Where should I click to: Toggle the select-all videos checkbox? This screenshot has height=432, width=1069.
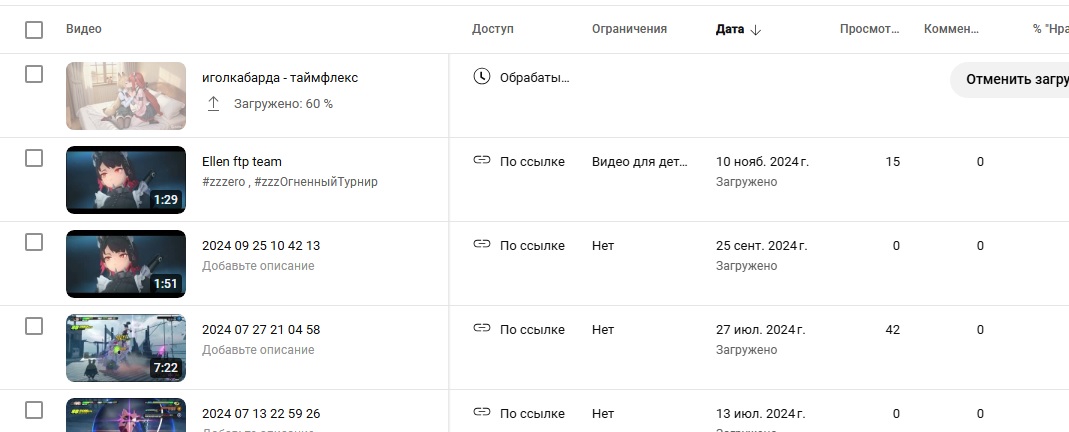[34, 30]
